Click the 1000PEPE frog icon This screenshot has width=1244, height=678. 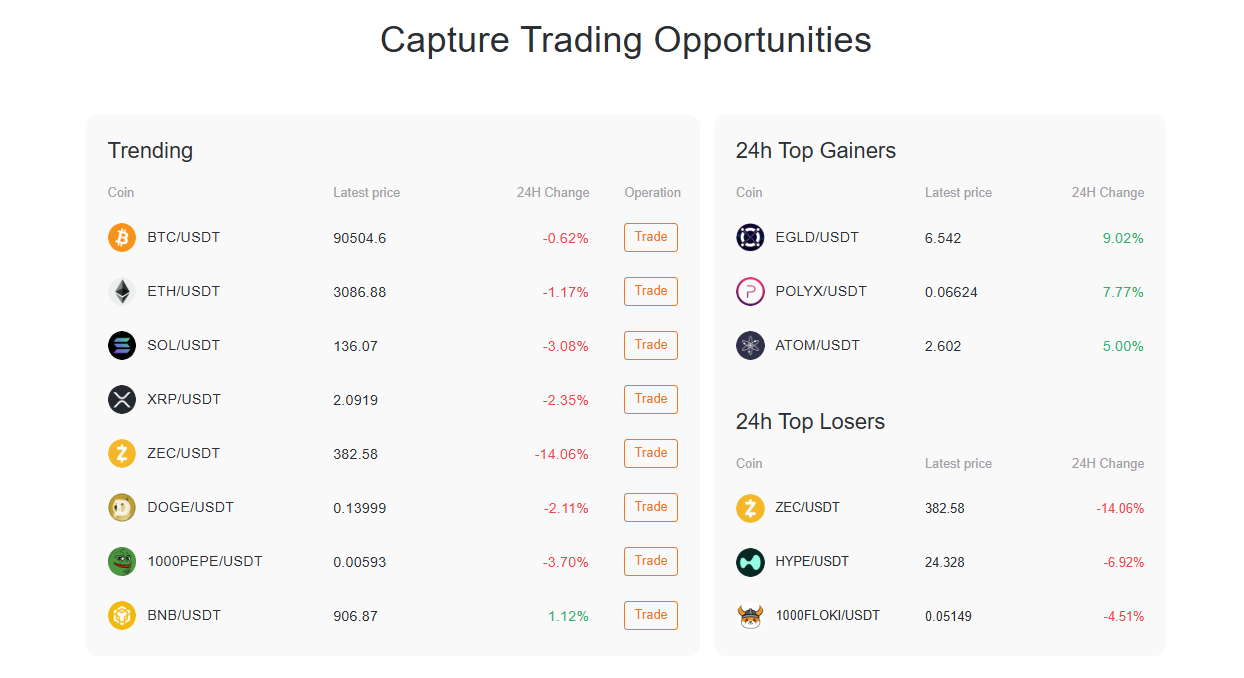pos(121,561)
